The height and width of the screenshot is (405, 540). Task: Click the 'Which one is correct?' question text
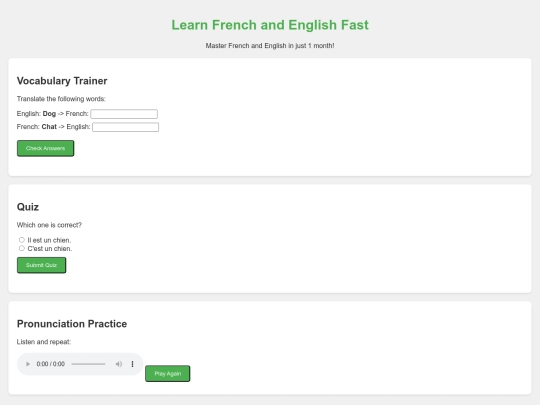49,225
